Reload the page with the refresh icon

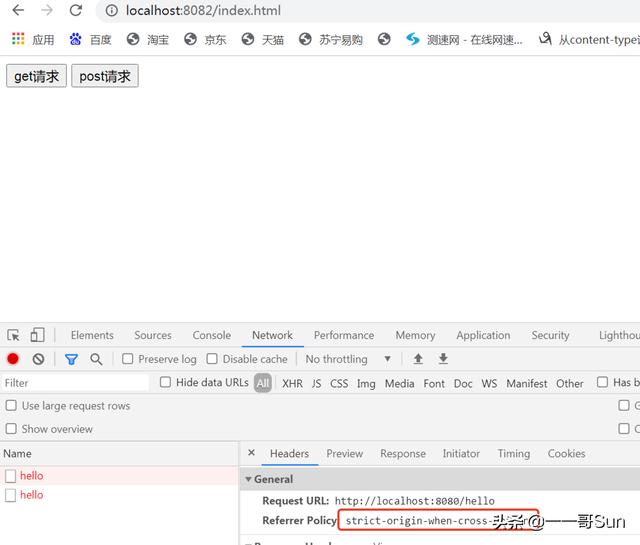(76, 10)
